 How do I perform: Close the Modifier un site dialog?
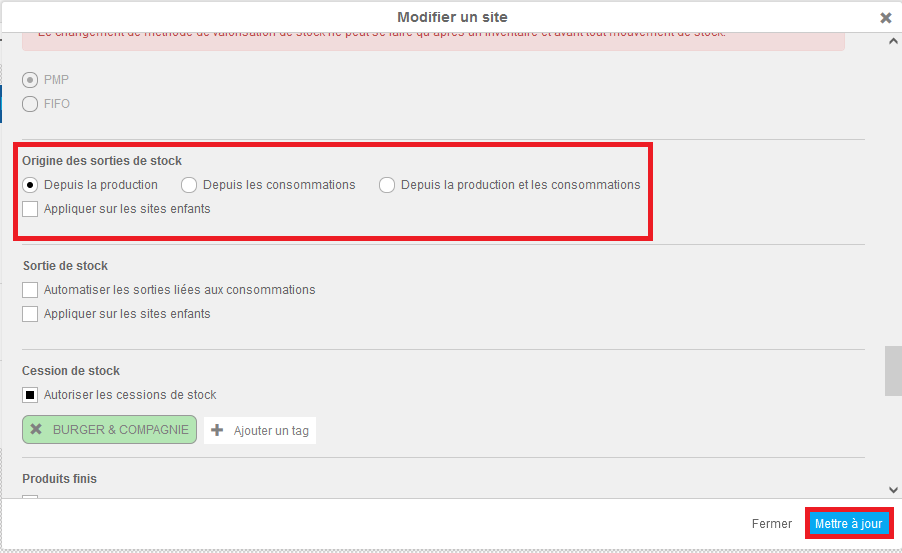pyautogui.click(x=886, y=18)
